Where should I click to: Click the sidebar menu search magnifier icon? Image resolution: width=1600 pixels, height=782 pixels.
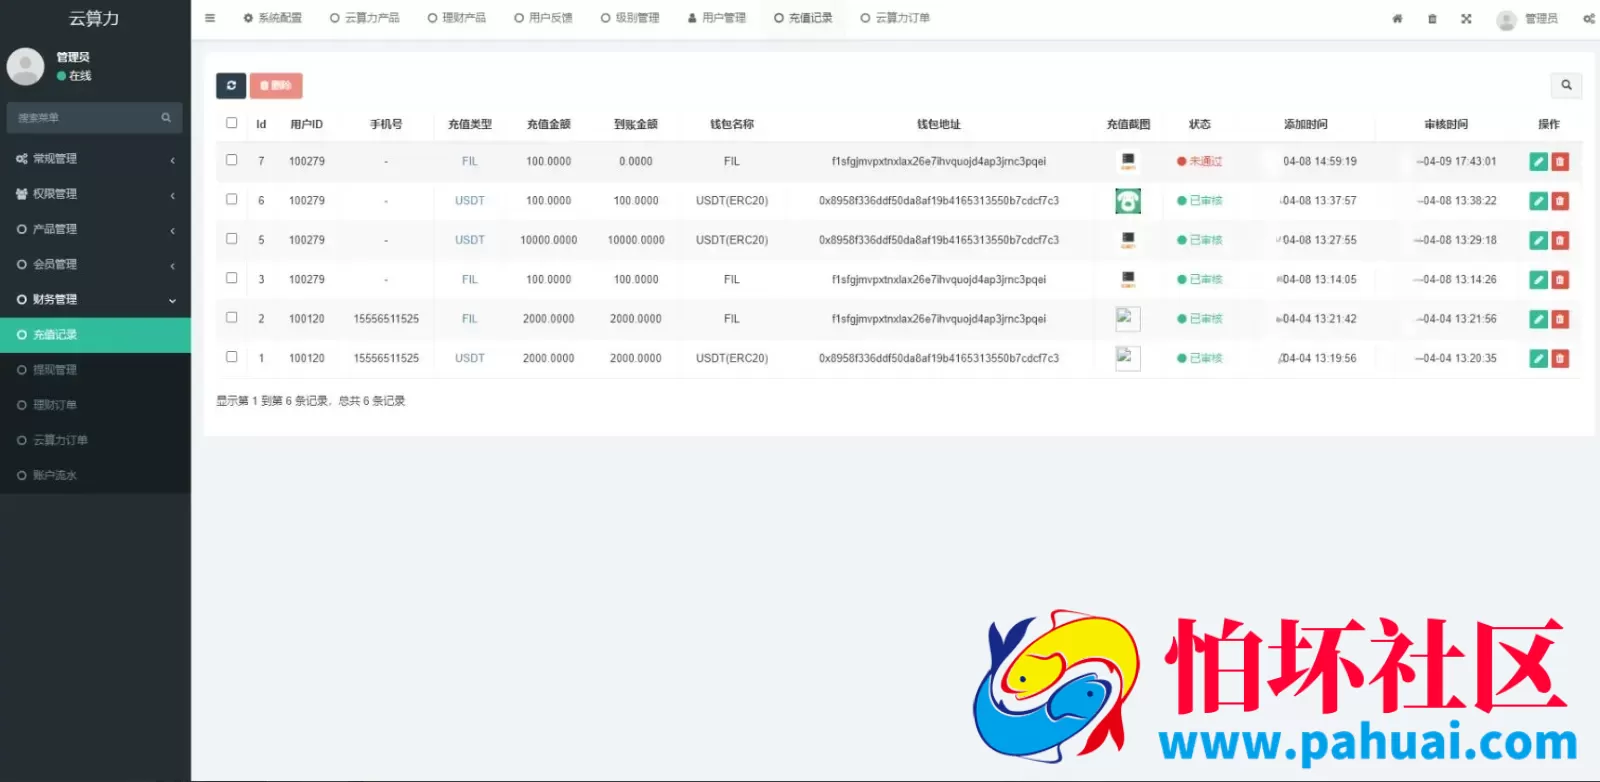(166, 118)
